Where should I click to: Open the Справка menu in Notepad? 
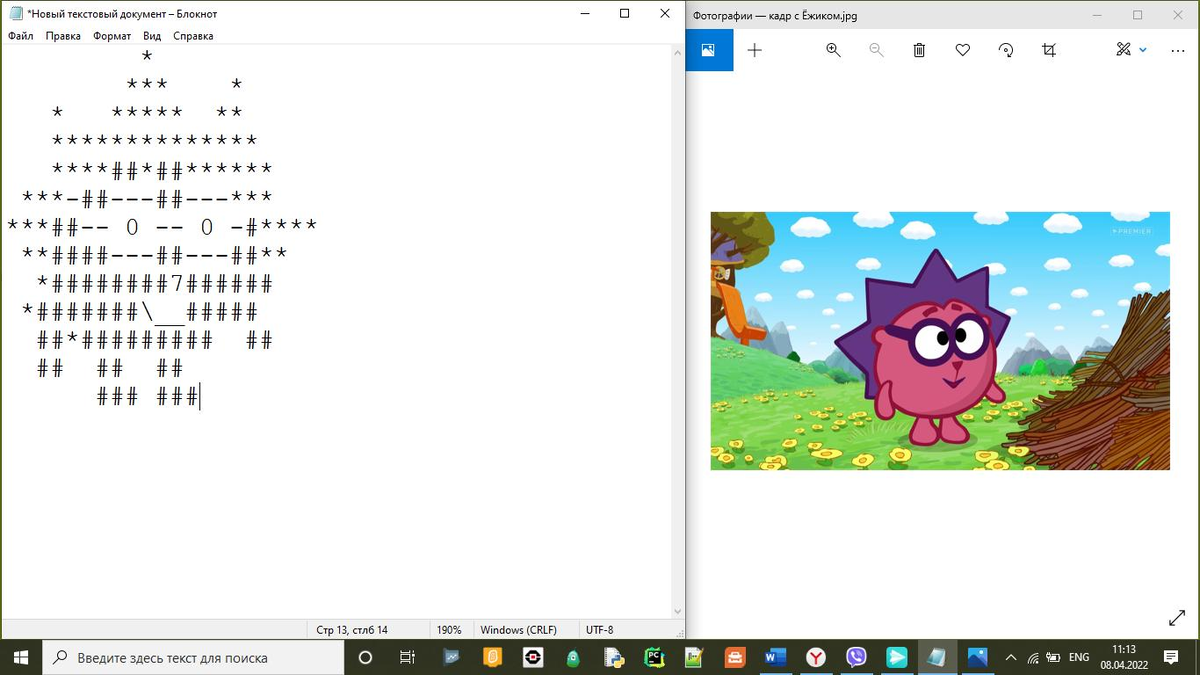tap(193, 36)
